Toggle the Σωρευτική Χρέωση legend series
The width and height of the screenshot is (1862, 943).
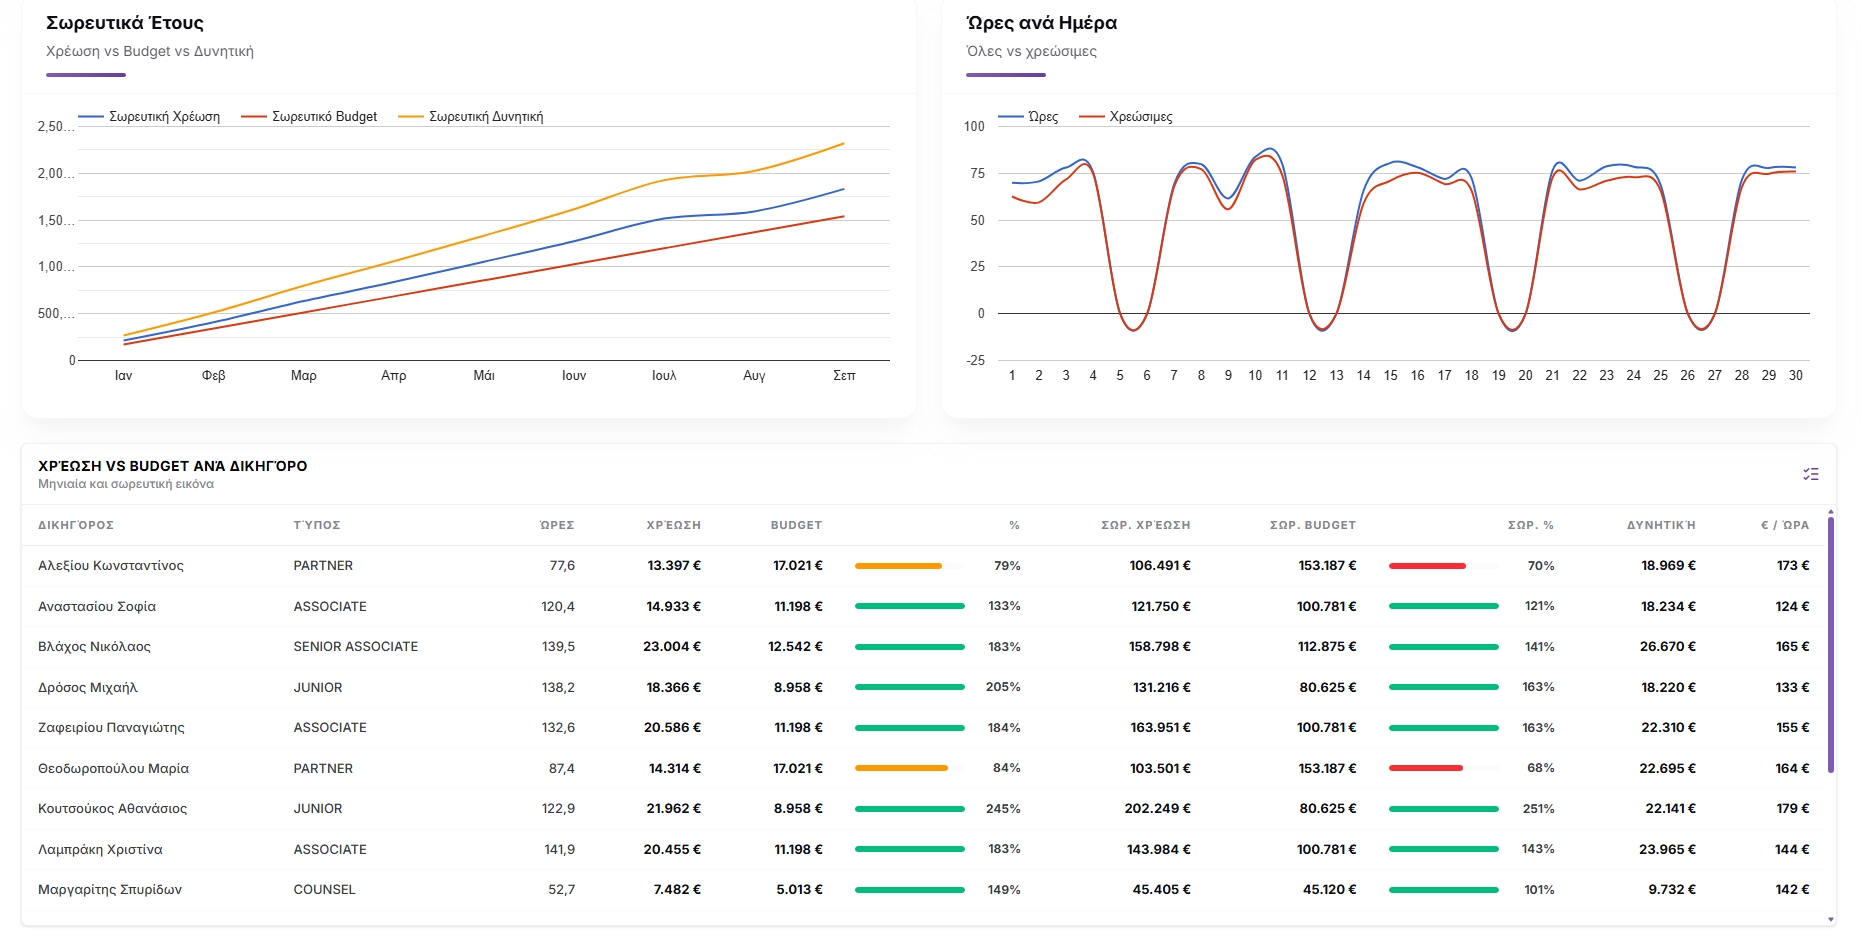pyautogui.click(x=149, y=117)
